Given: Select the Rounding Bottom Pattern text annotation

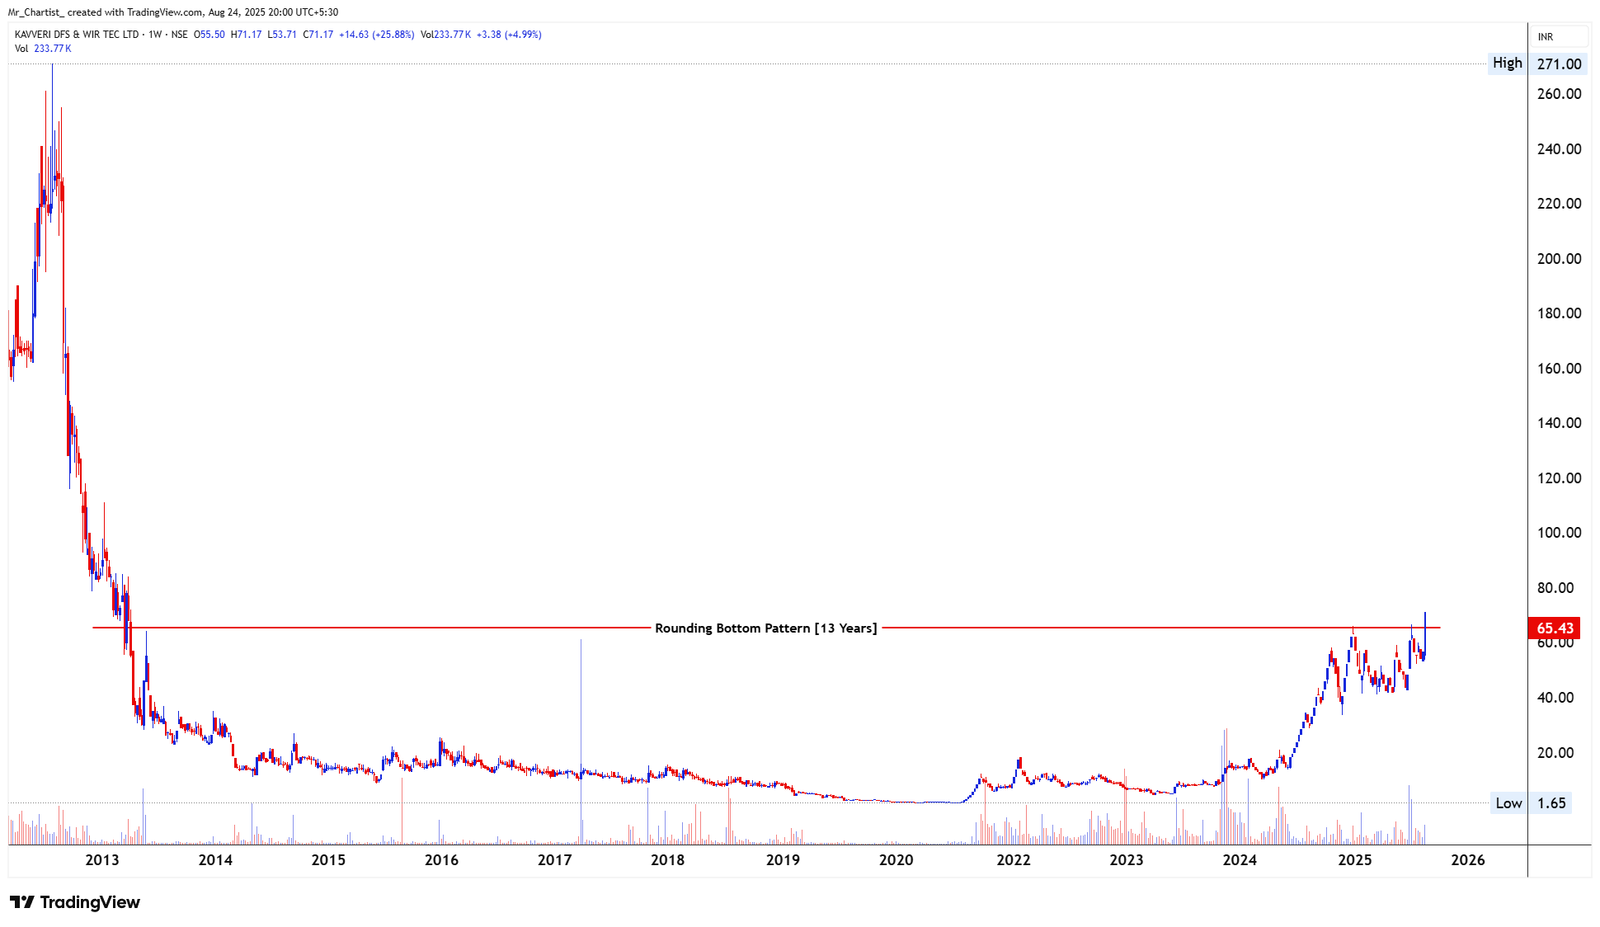Looking at the screenshot, I should click(x=766, y=628).
